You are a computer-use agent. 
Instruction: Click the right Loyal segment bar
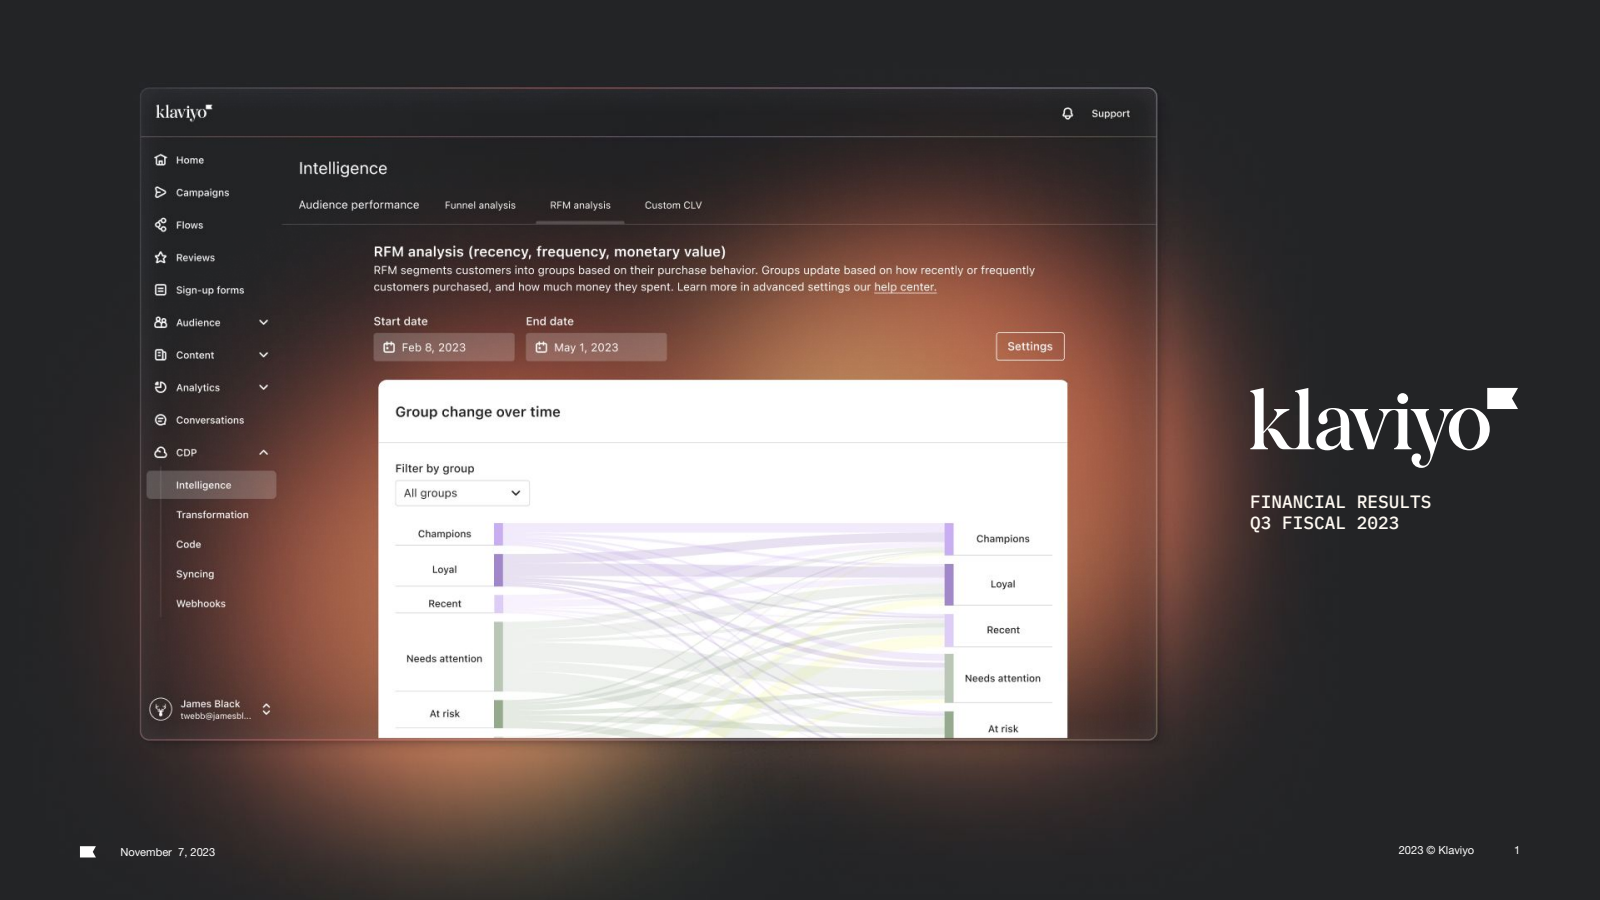click(949, 584)
